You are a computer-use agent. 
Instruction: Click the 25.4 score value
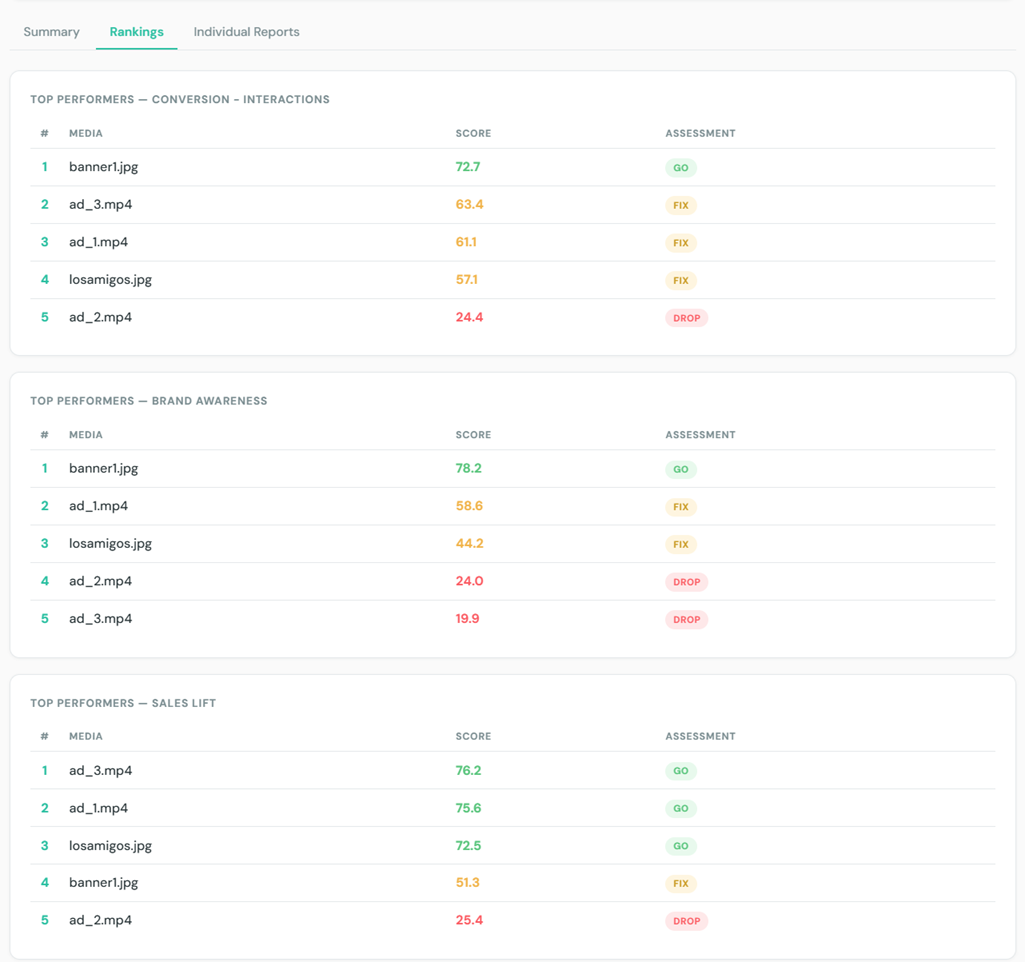tap(469, 920)
